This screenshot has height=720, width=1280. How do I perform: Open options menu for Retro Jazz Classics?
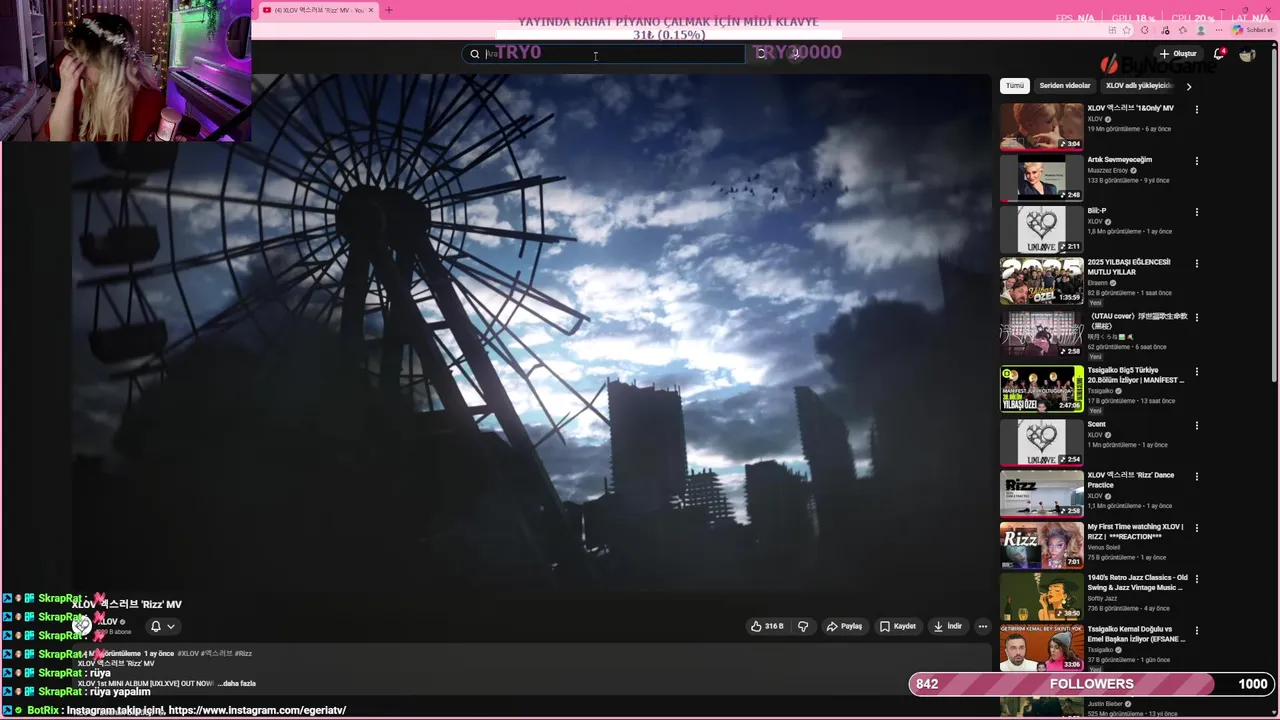[1196, 579]
